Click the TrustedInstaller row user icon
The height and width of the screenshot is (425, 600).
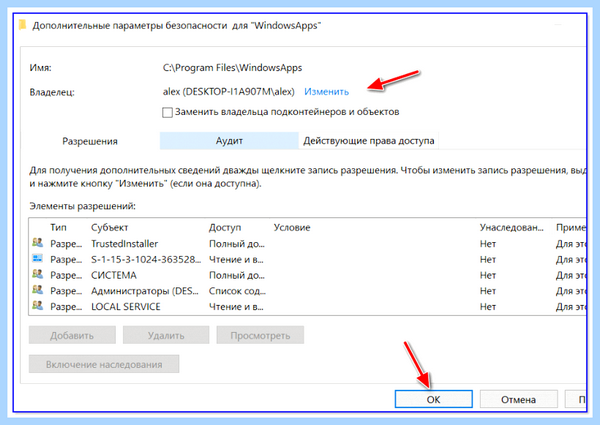tap(38, 243)
